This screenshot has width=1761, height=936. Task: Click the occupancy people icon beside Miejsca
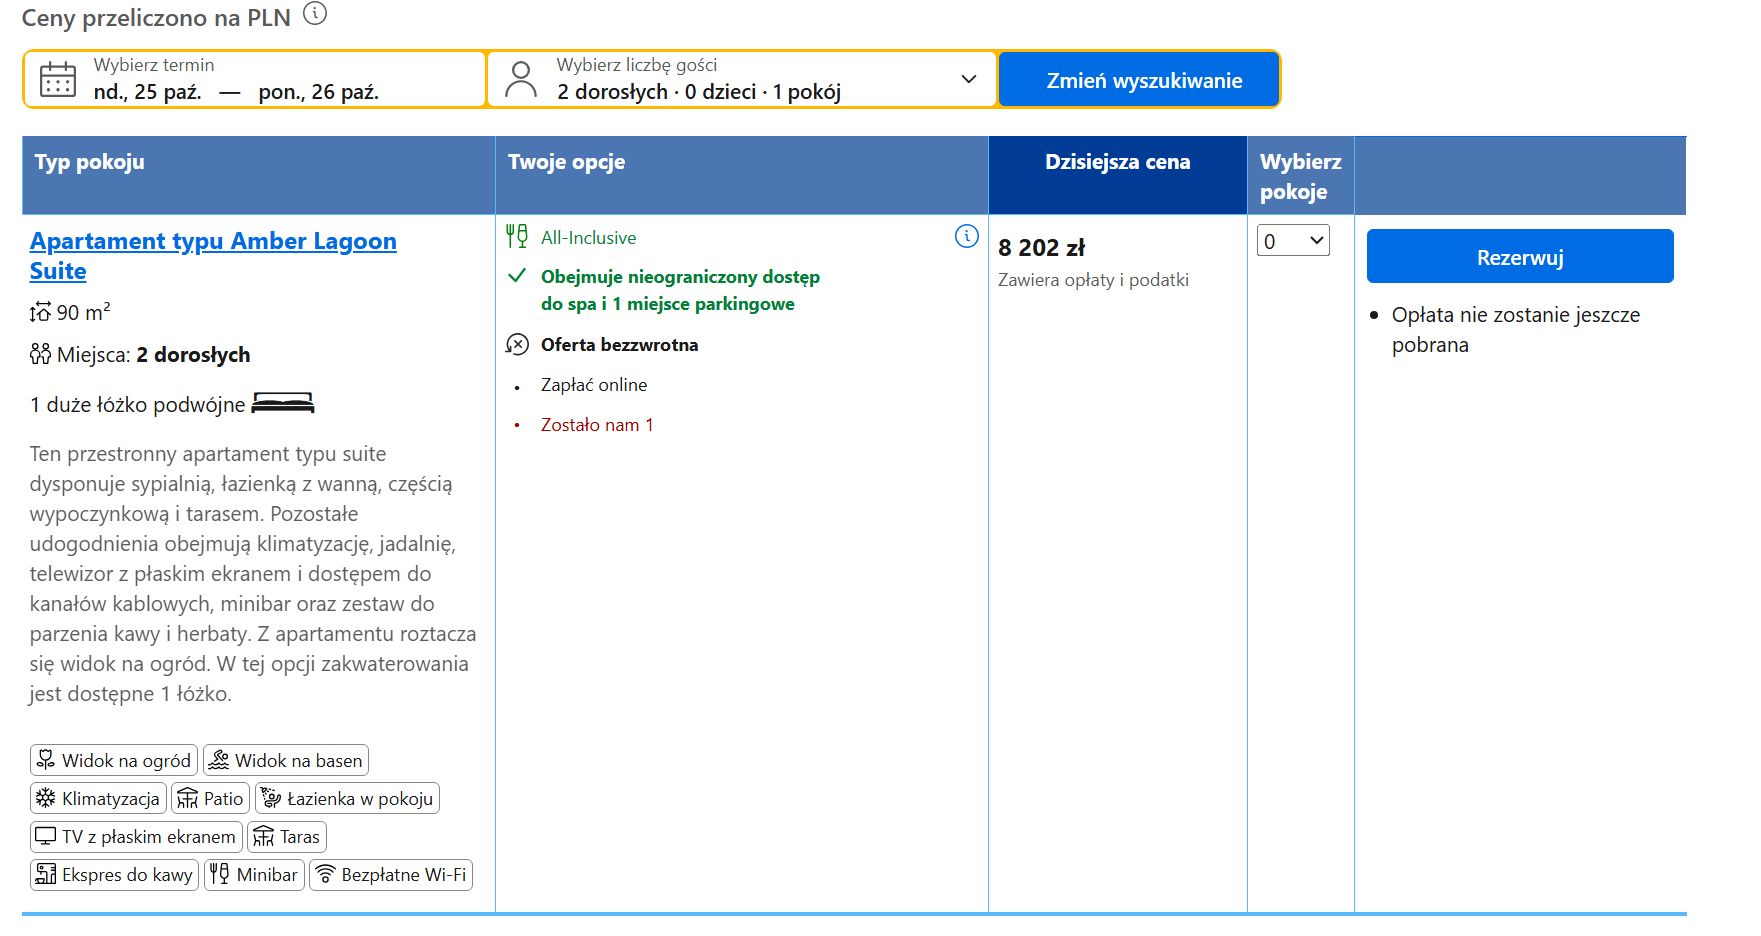(40, 353)
